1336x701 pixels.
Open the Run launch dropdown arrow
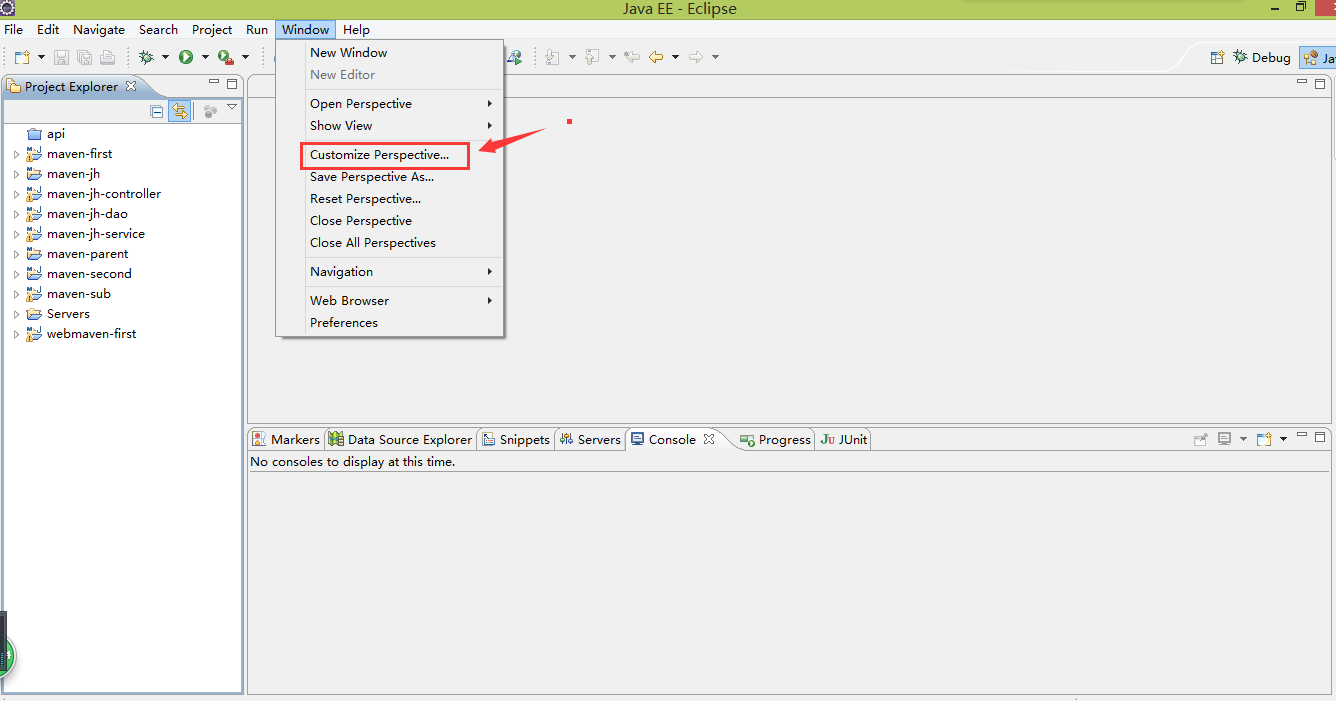pyautogui.click(x=205, y=57)
